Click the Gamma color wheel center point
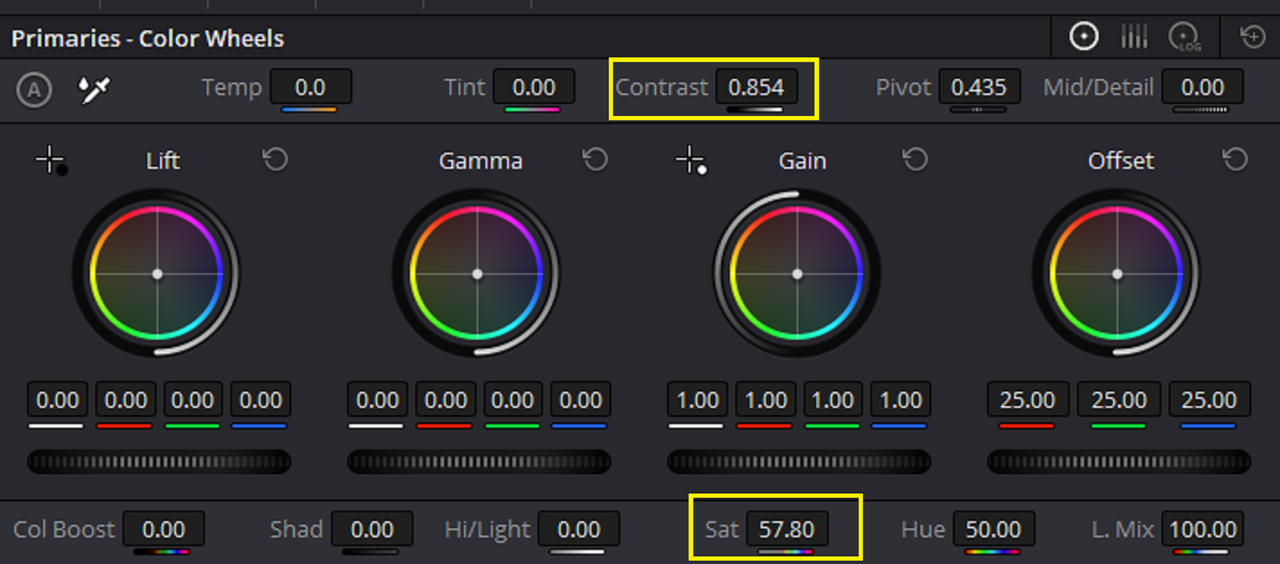The height and width of the screenshot is (564, 1280). pyautogui.click(x=477, y=273)
